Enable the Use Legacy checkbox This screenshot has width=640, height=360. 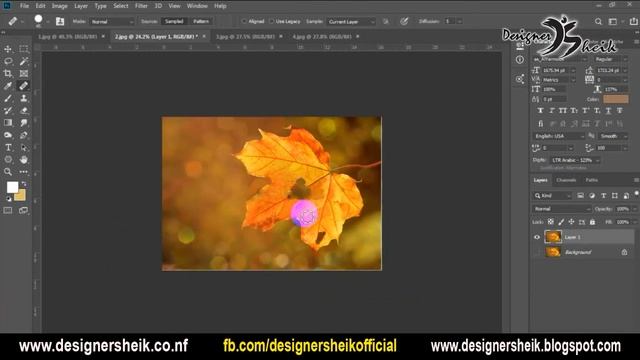coord(271,21)
